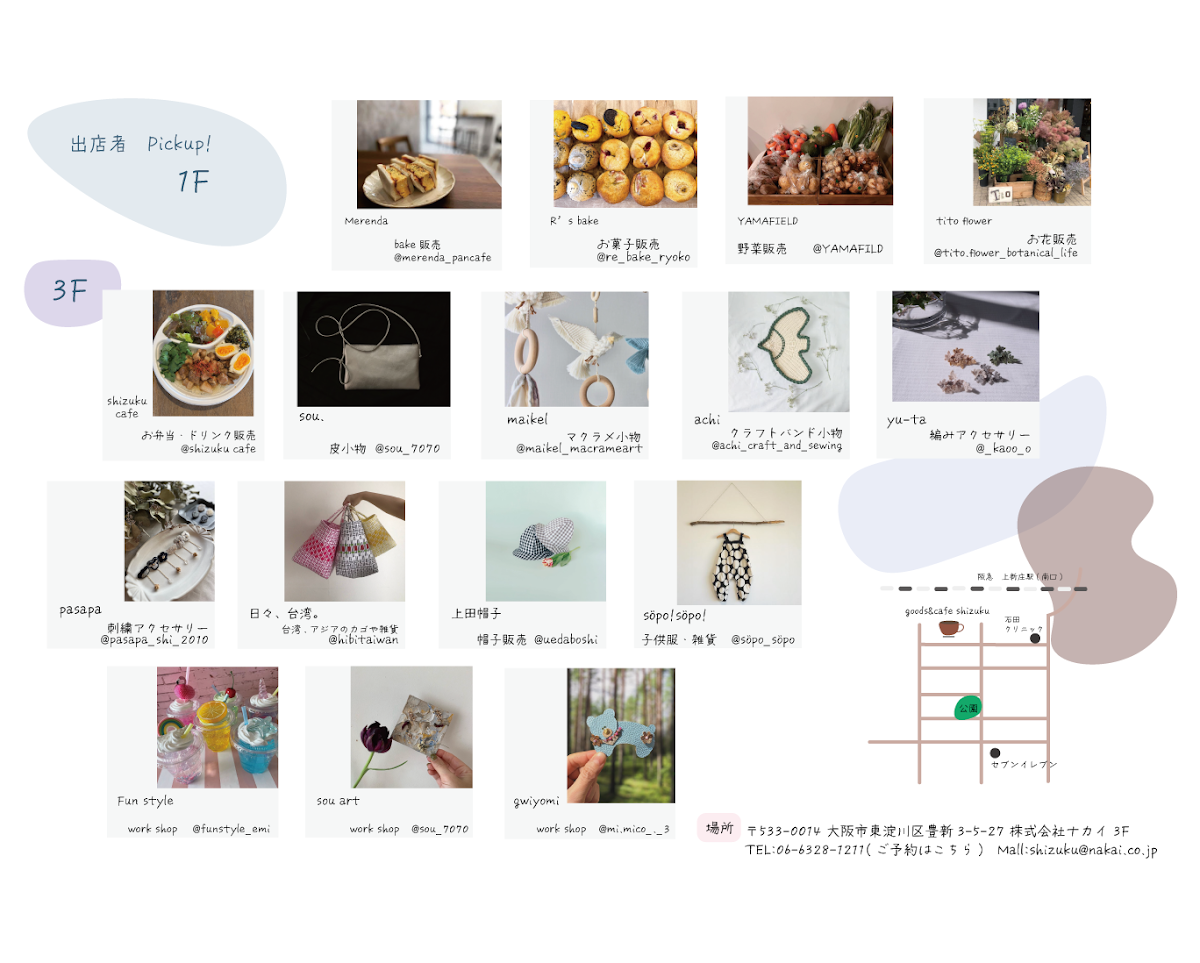1200x963 pixels.
Task: Select the söpo!söpo! romper photo
Action: (x=739, y=542)
